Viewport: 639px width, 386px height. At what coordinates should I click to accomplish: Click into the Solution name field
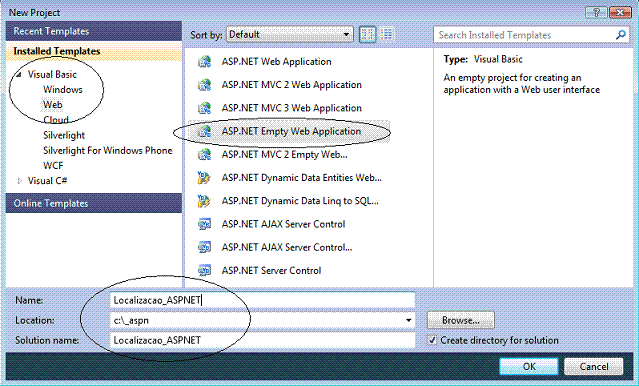pyautogui.click(x=262, y=340)
